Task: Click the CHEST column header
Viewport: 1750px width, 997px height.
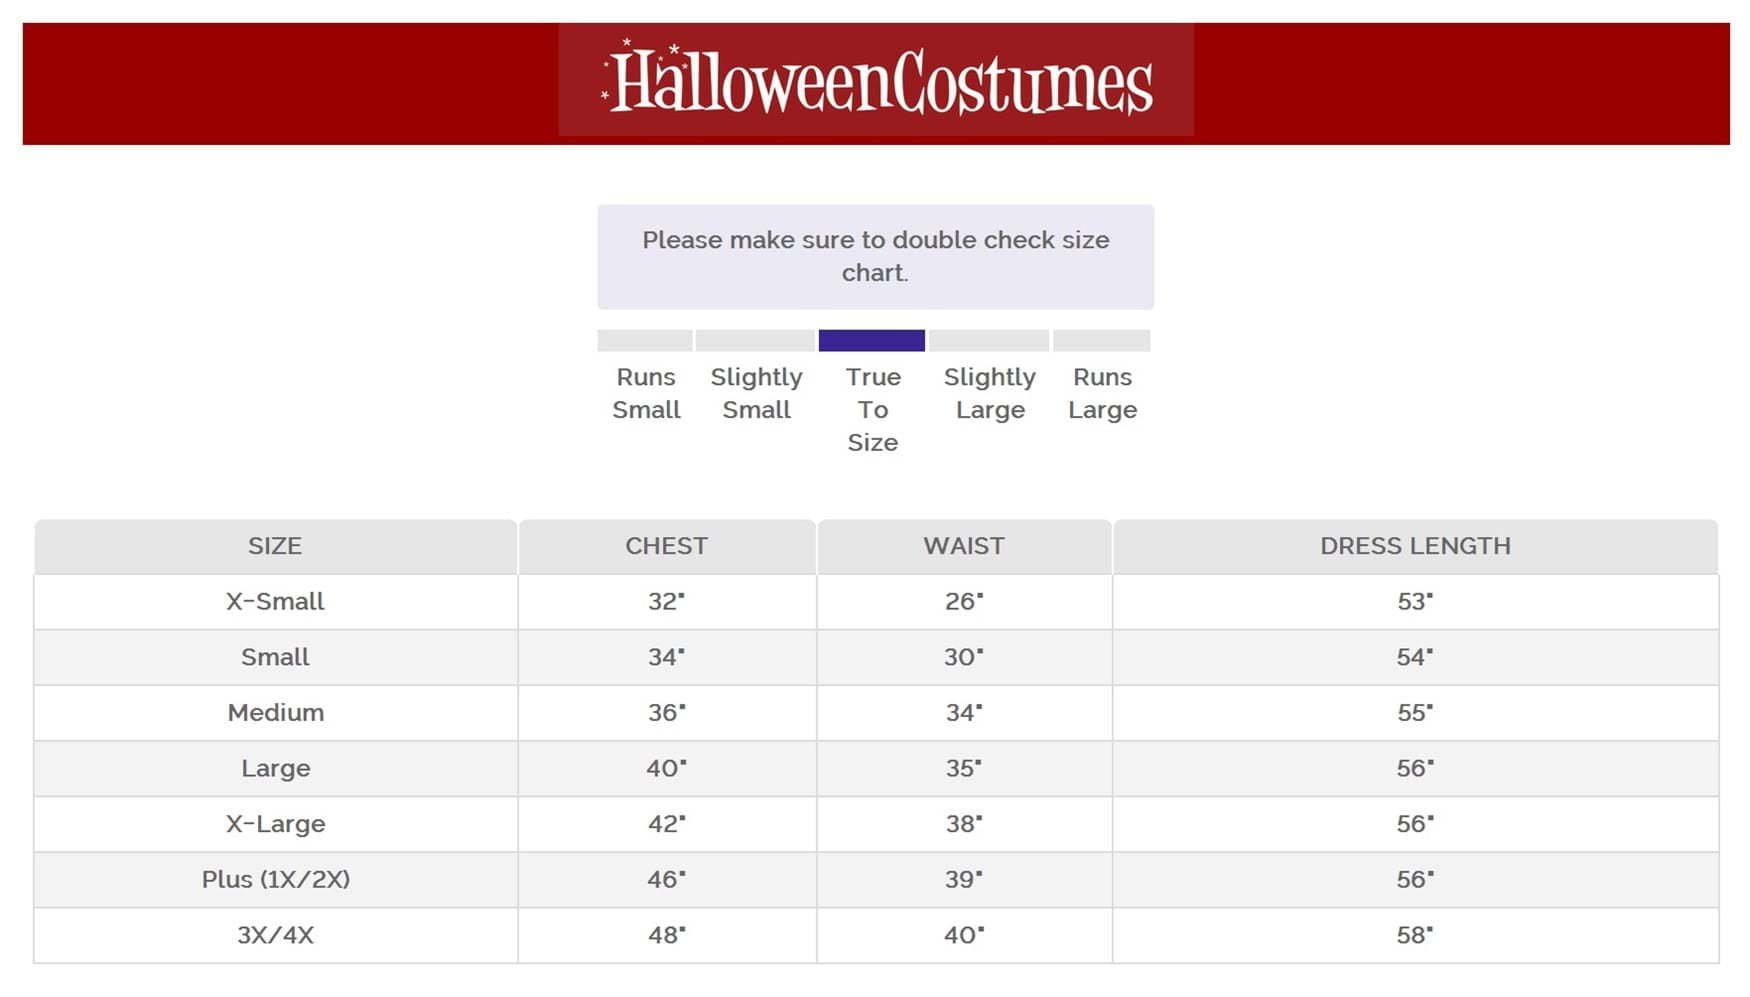Action: pos(666,546)
